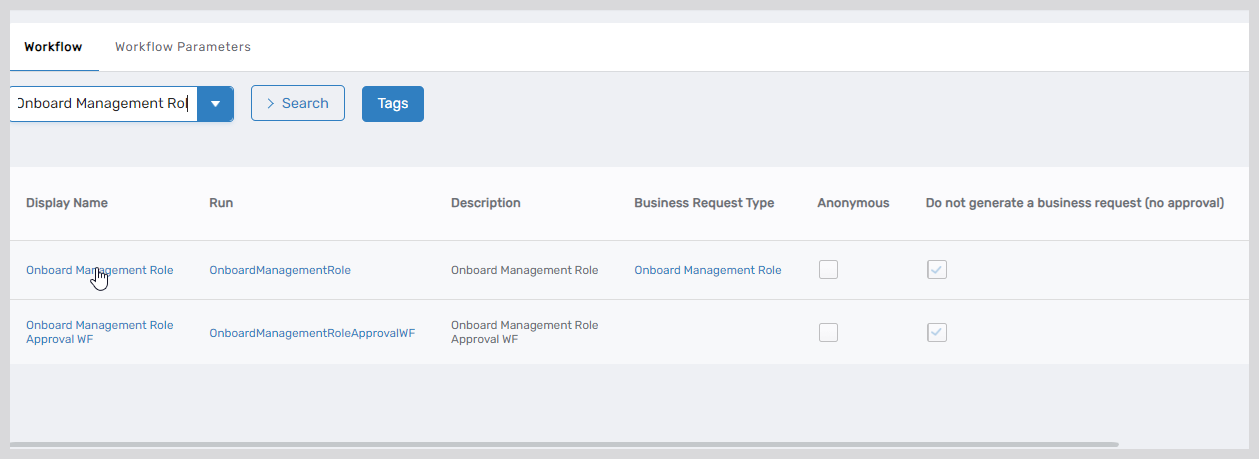The image size is (1259, 459).
Task: Click 'Do not generate a business request' header
Action: [1075, 203]
